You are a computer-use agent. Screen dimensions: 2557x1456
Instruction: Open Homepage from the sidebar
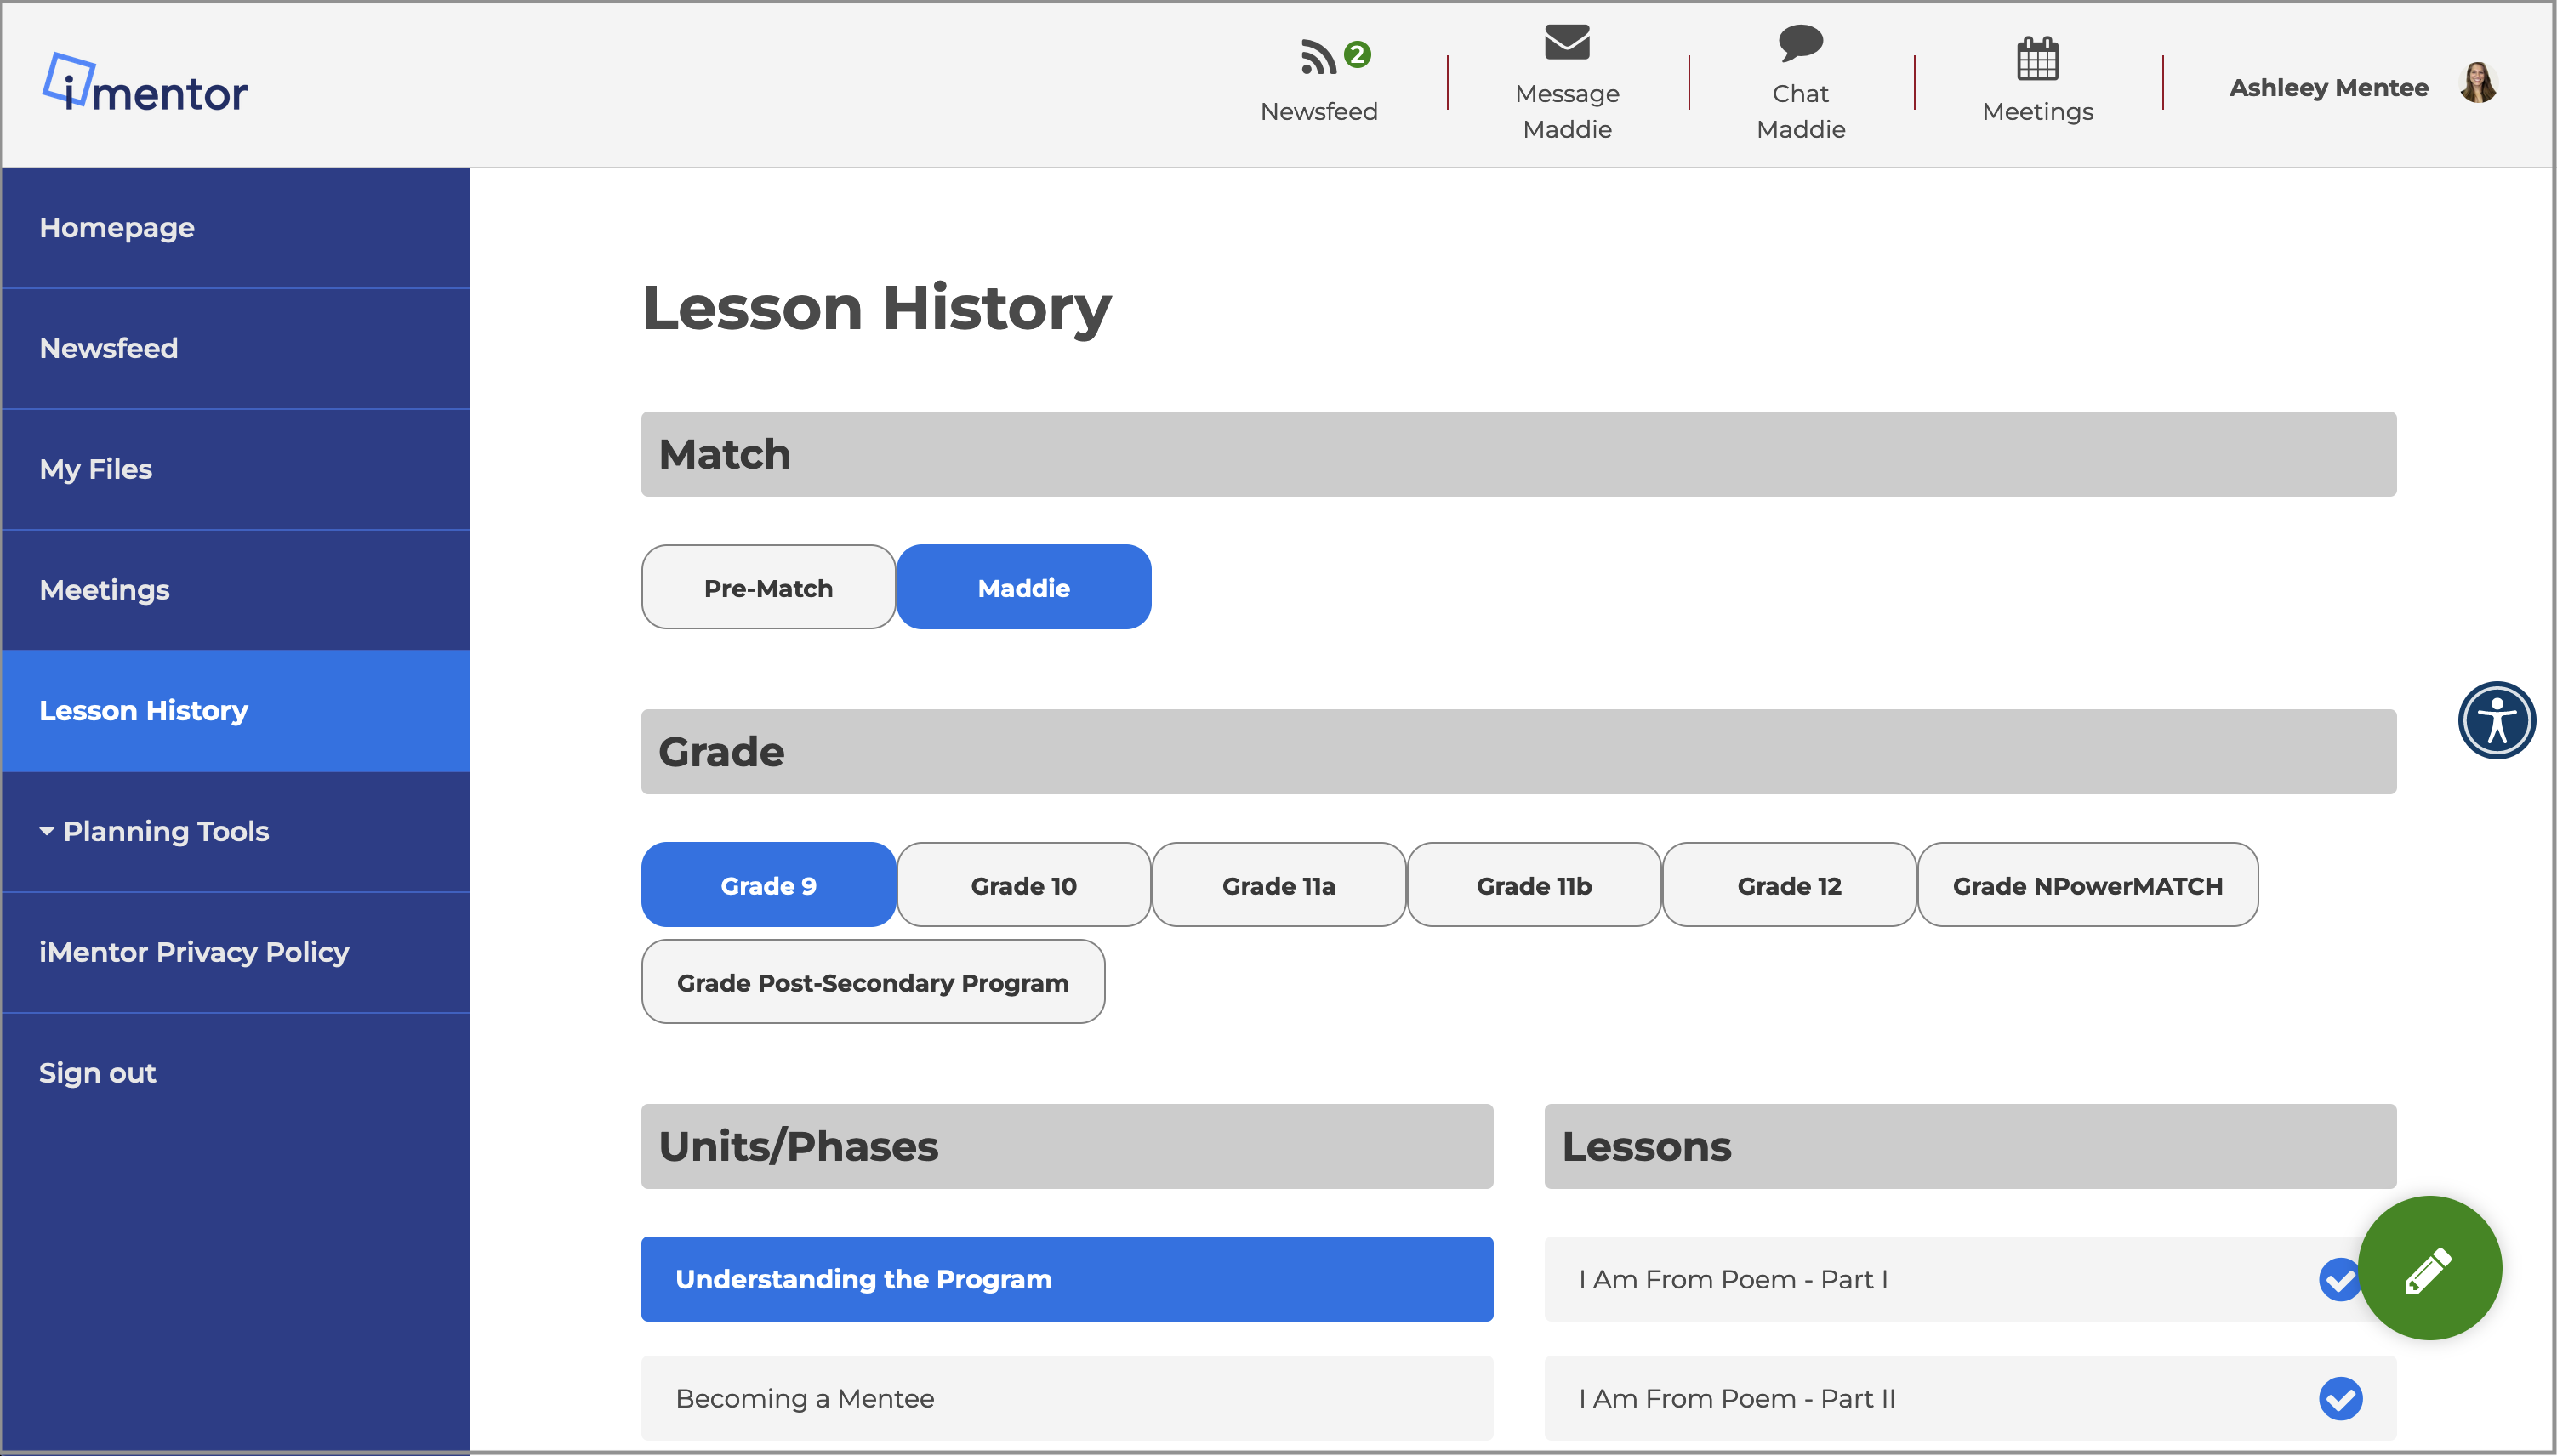click(x=117, y=228)
